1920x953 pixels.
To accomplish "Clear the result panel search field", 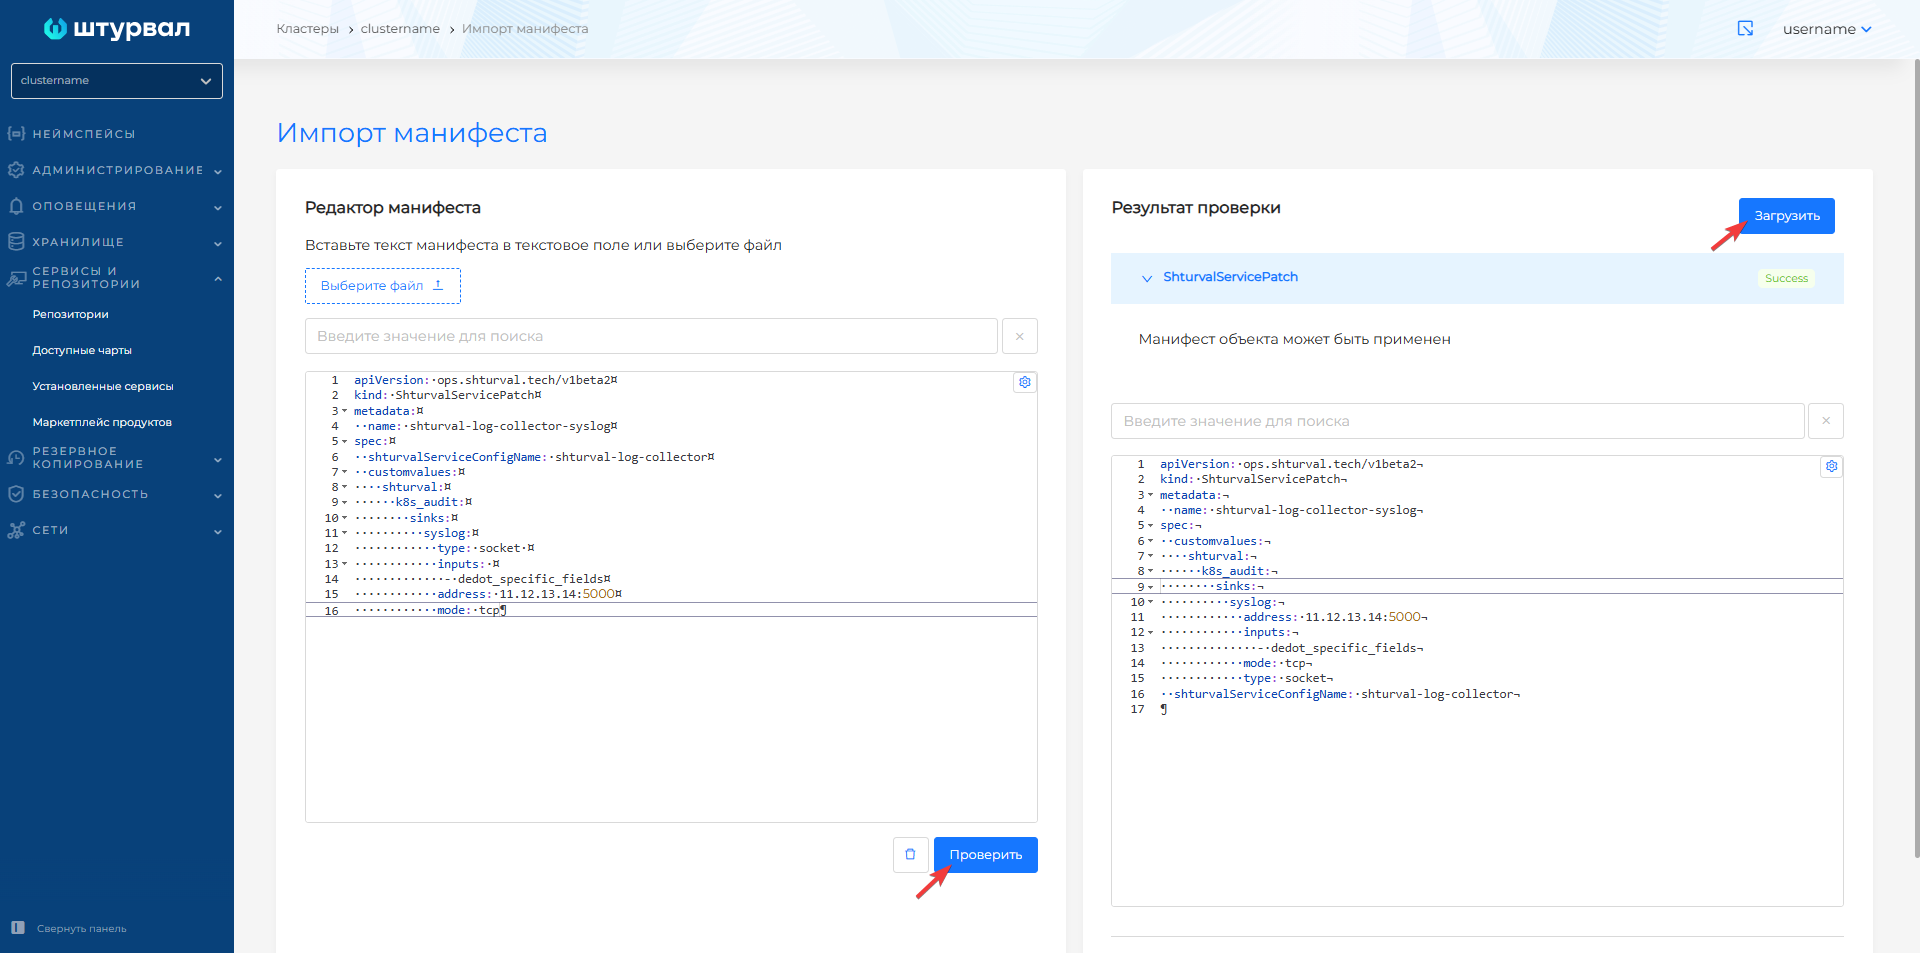I will (x=1825, y=421).
